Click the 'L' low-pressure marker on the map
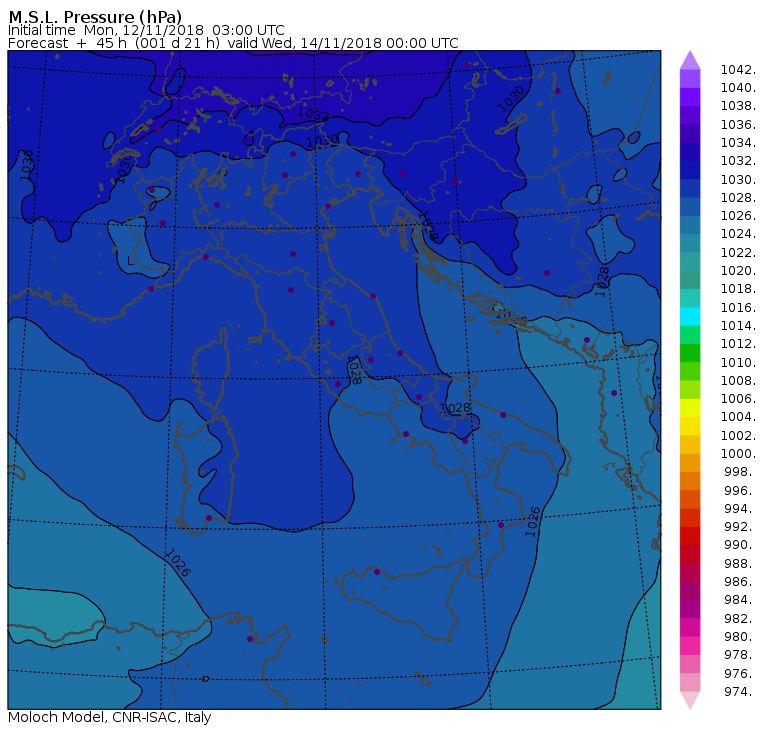This screenshot has width=760, height=731. 130,261
